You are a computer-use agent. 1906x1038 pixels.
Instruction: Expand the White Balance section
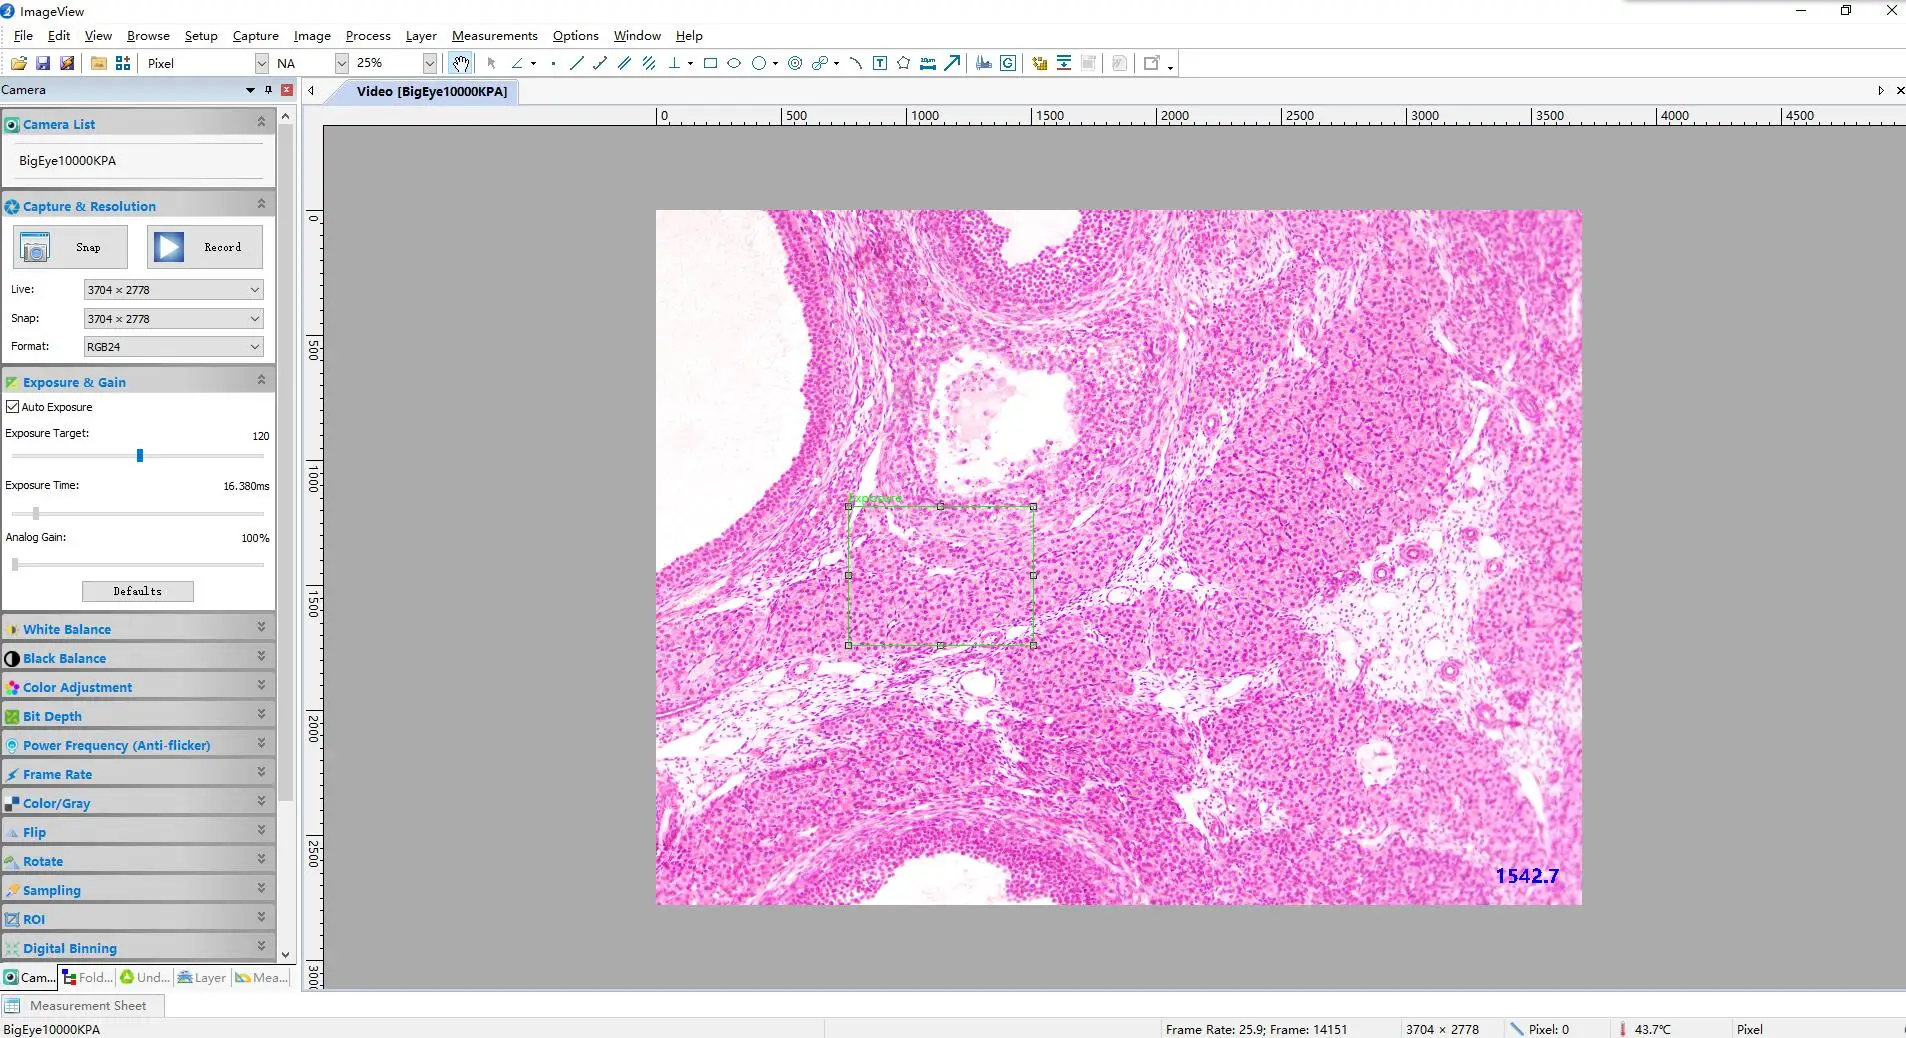tap(138, 629)
